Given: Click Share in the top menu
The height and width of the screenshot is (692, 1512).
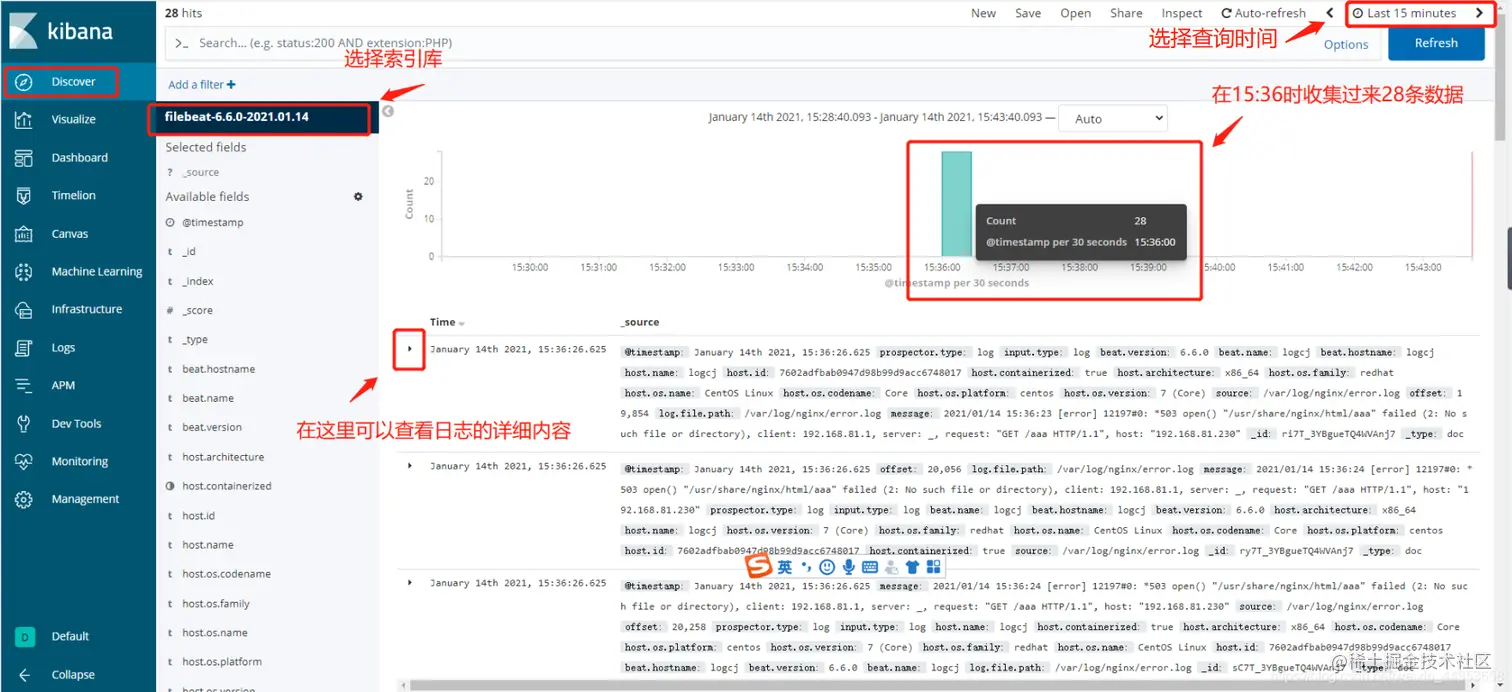Looking at the screenshot, I should [x=1126, y=13].
